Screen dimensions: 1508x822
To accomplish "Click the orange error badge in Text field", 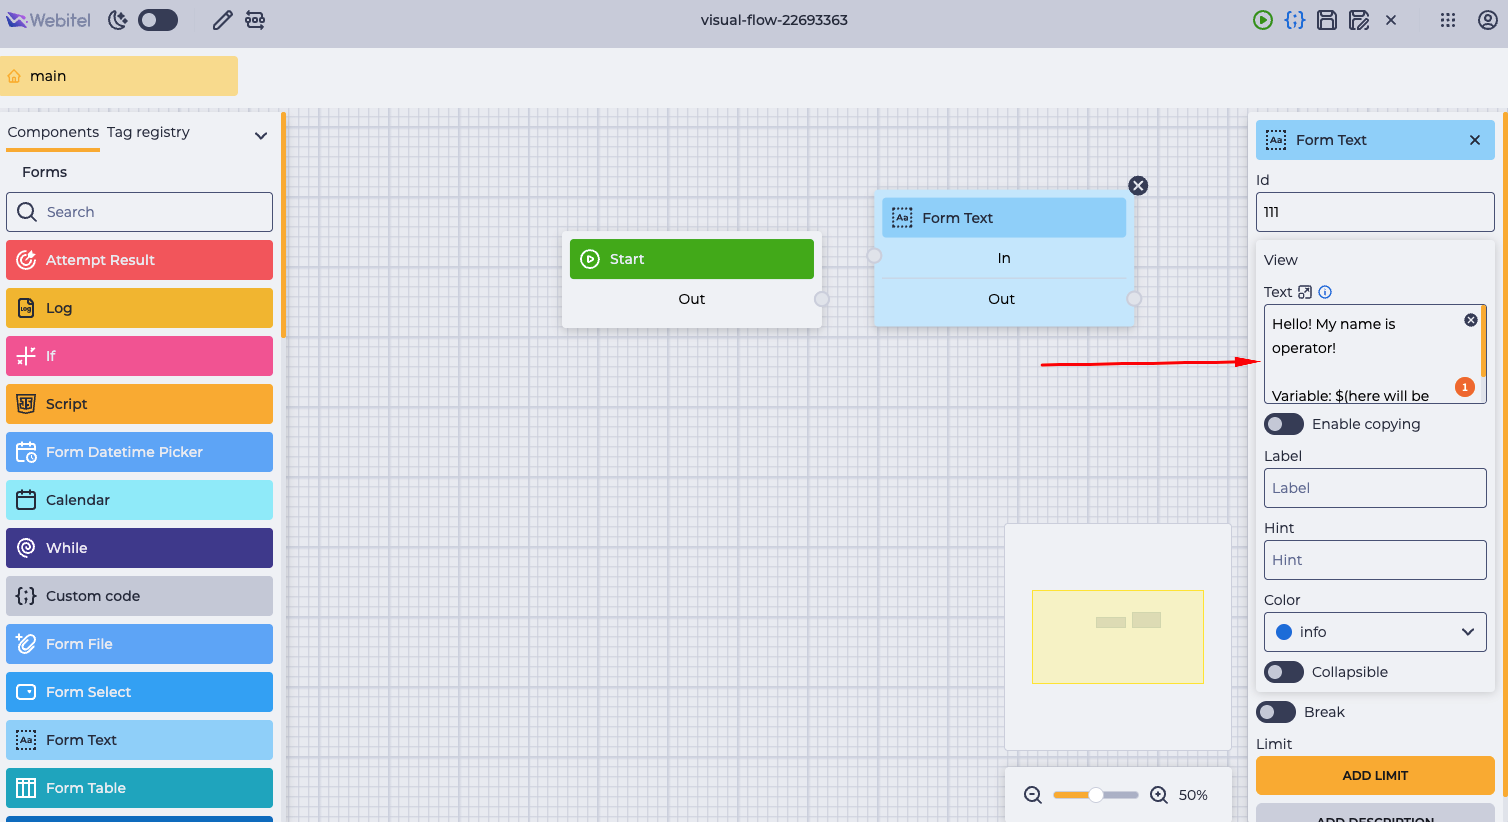I will (x=1465, y=387).
